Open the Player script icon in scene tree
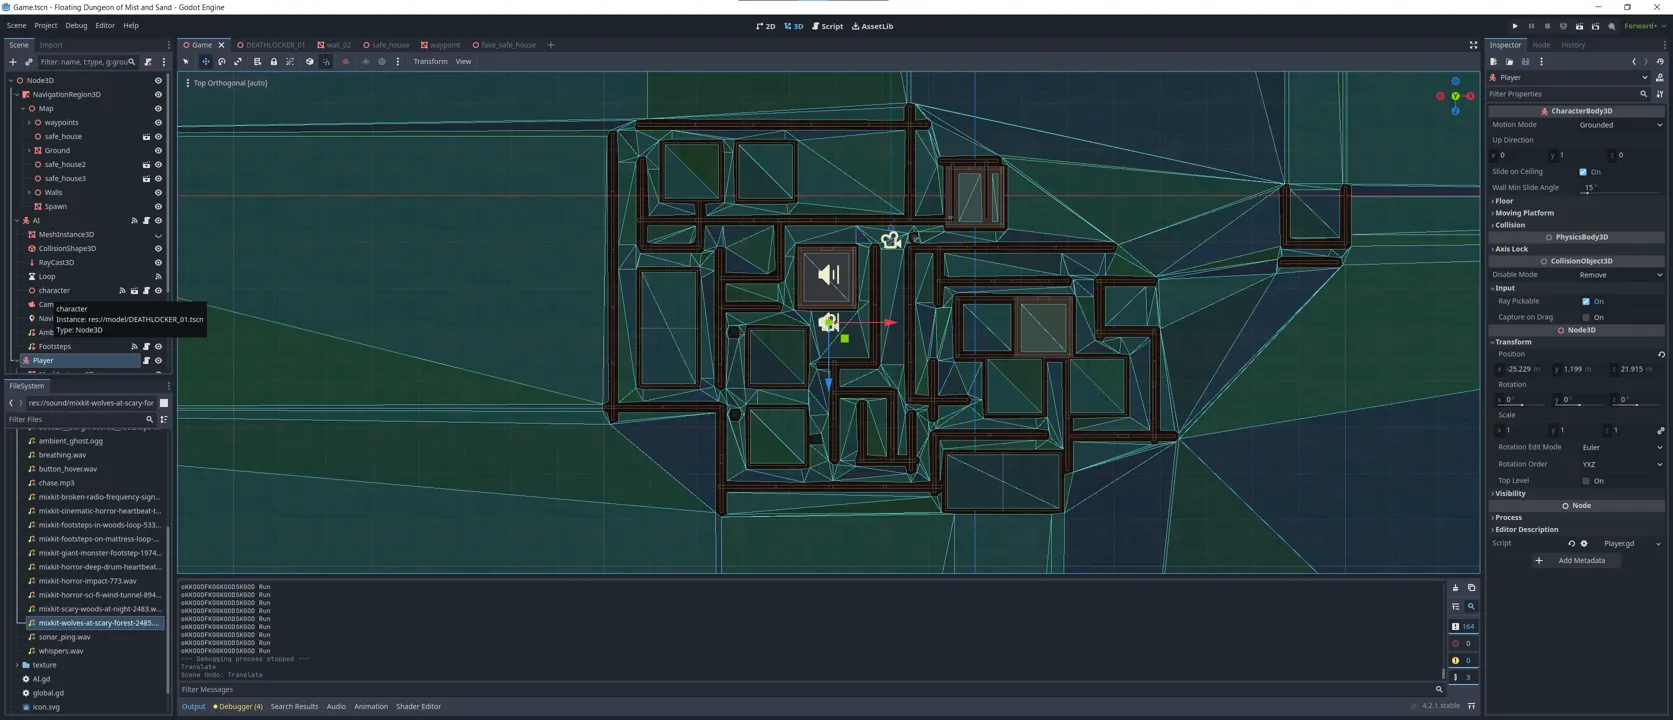This screenshot has width=1673, height=720. (146, 361)
